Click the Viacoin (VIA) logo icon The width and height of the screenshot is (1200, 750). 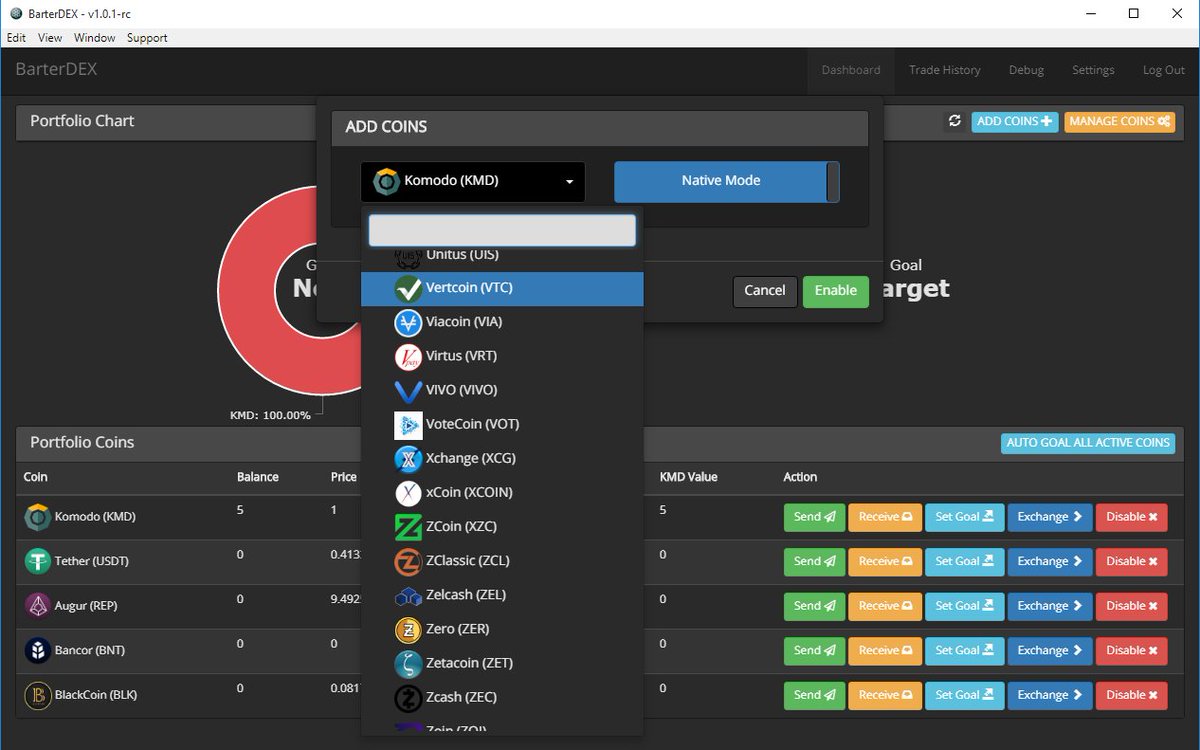pos(408,323)
